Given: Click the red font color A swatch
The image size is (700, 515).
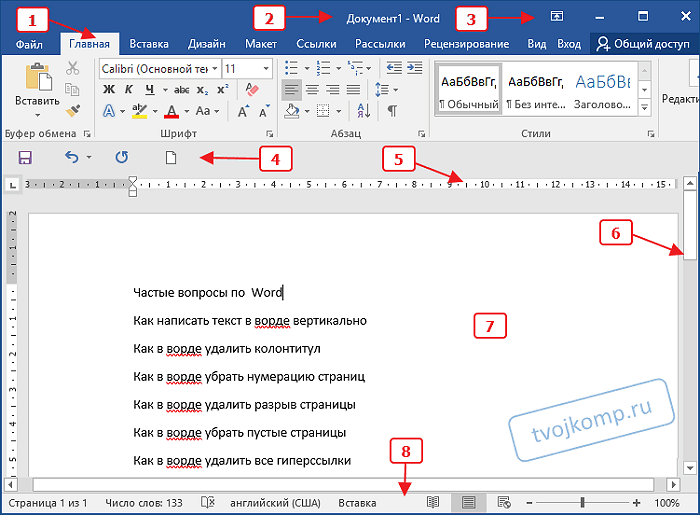Looking at the screenshot, I should pyautogui.click(x=171, y=111).
